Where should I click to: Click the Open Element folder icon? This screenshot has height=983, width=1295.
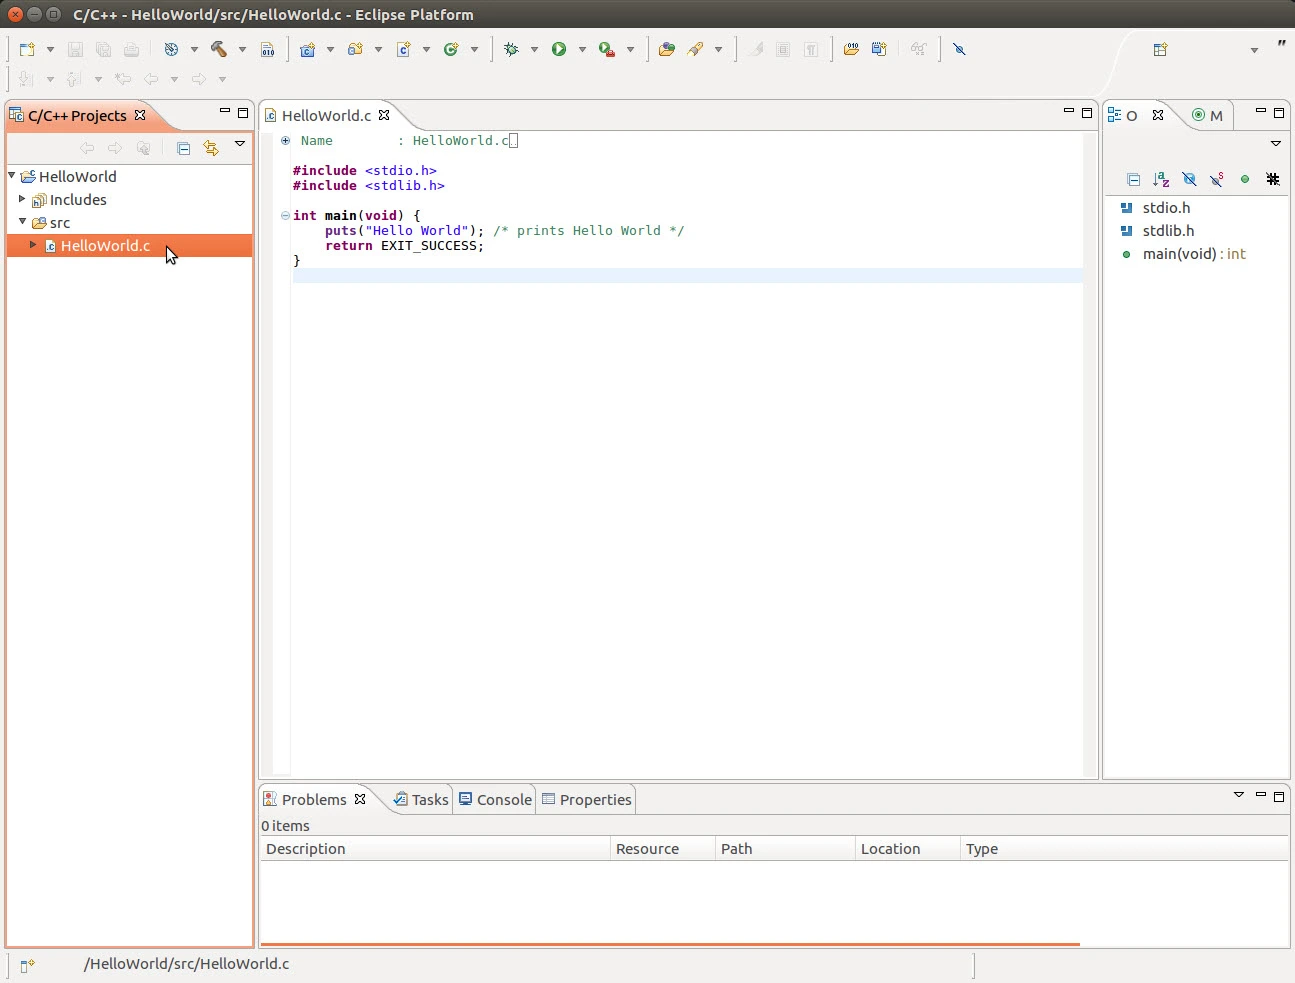pos(667,49)
